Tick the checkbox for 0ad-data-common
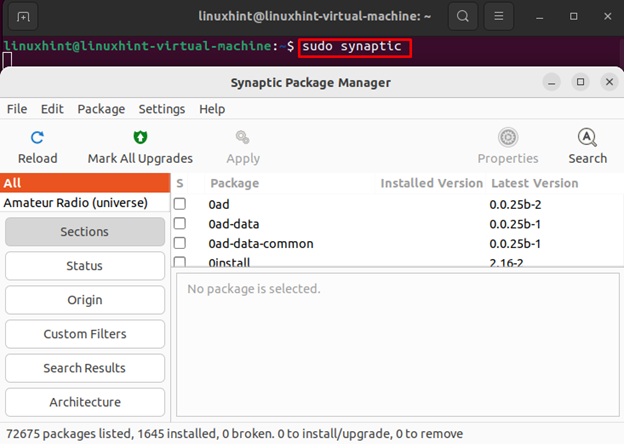 click(x=180, y=243)
